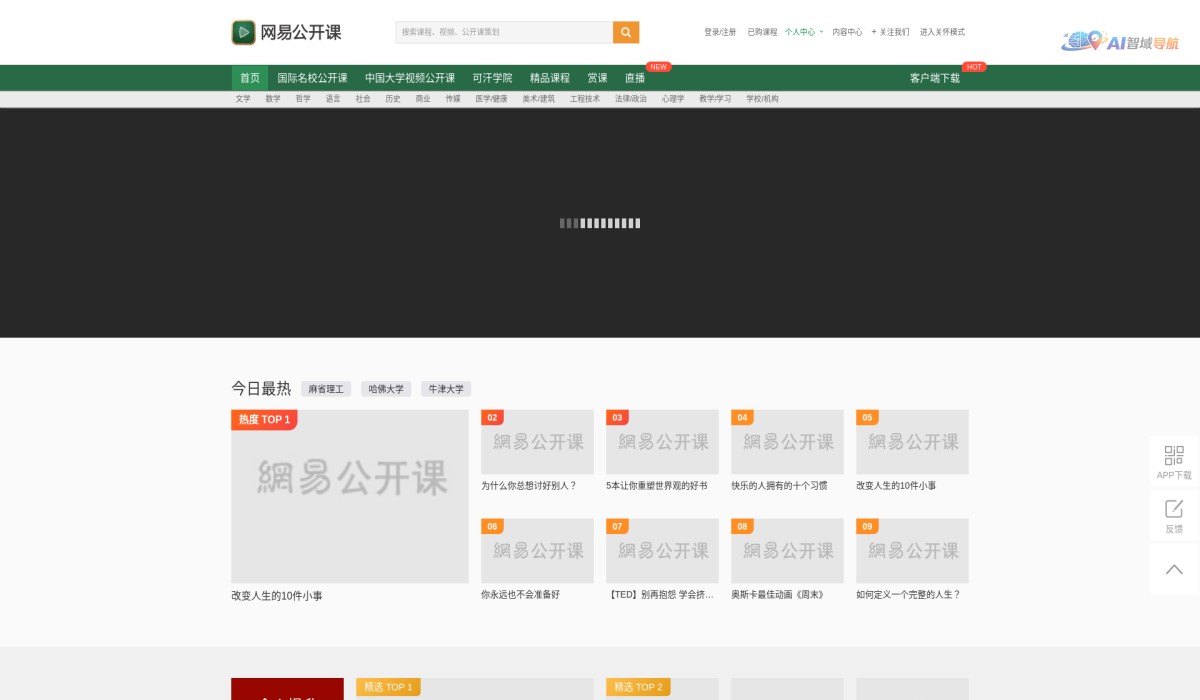Viewport: 1200px width, 700px height.
Task: Select the 哈佛大学 filter tag
Action: (x=386, y=389)
